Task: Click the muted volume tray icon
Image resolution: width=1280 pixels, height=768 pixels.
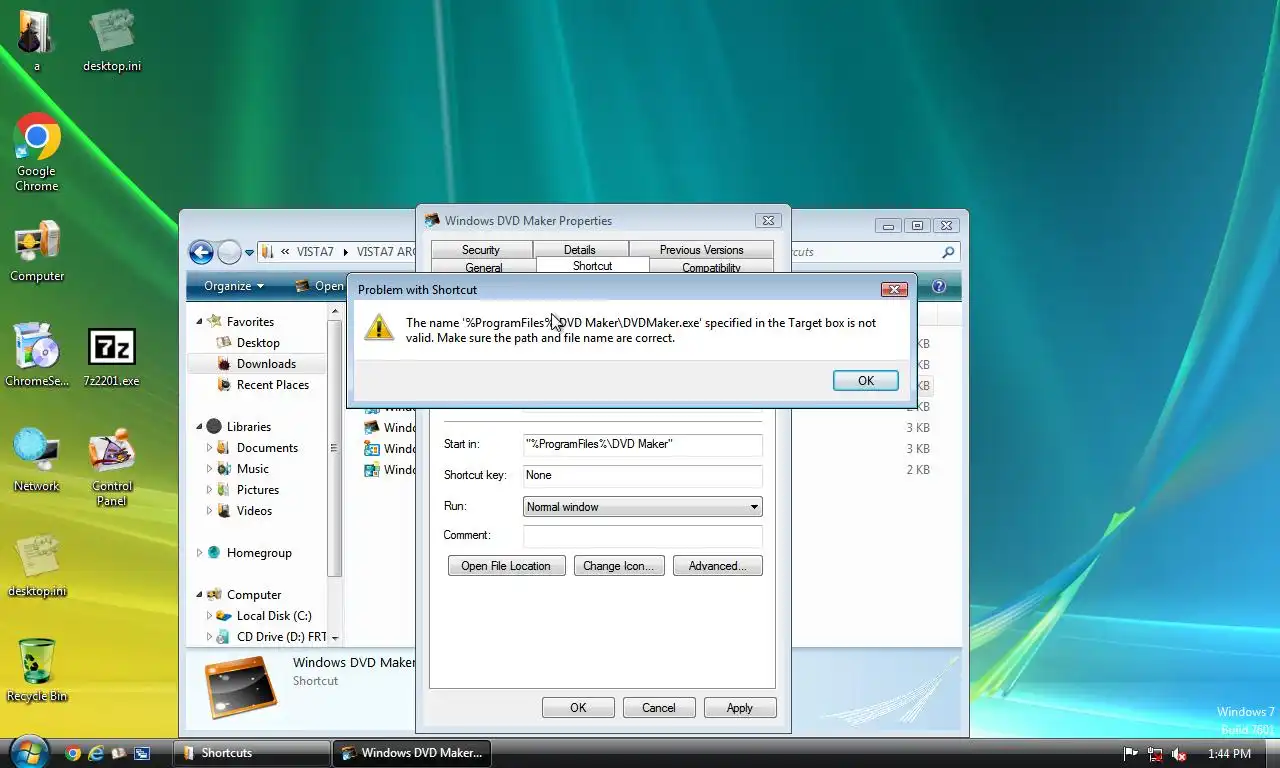Action: [1179, 753]
